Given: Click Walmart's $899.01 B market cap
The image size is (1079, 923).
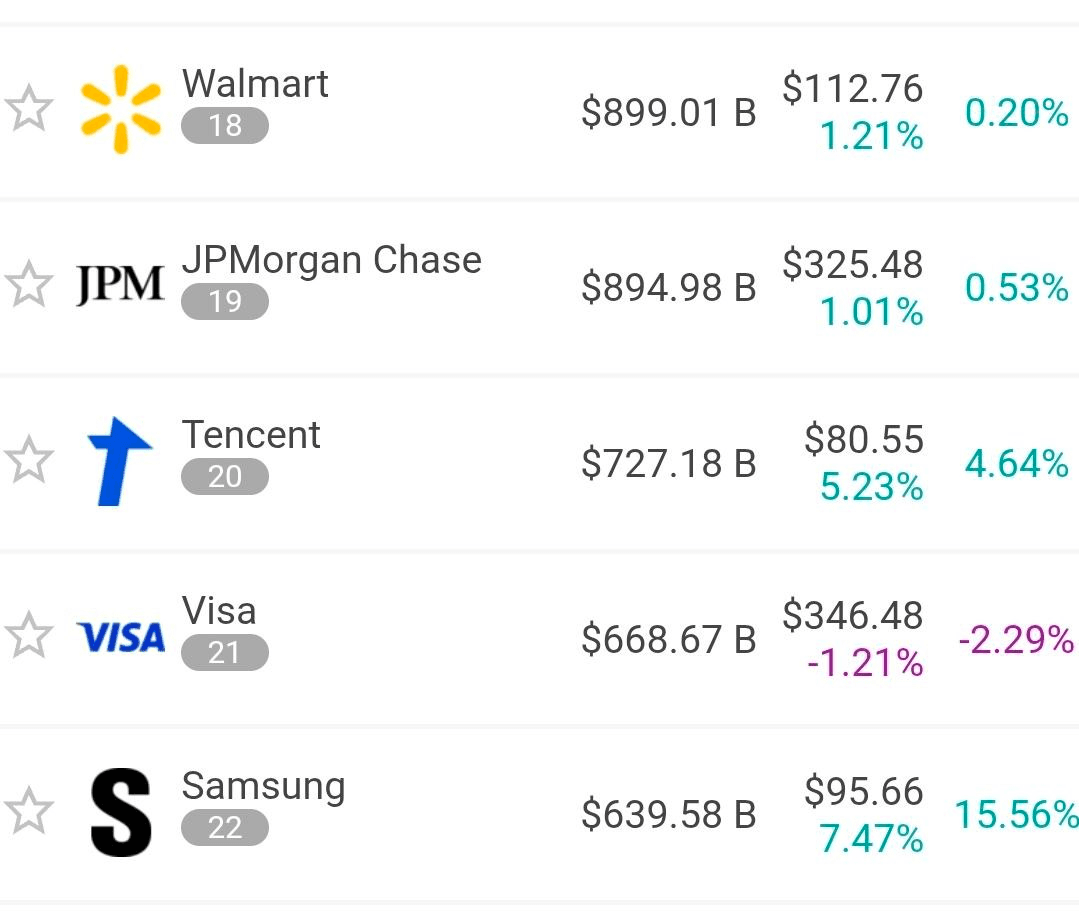Looking at the screenshot, I should click(x=668, y=112).
